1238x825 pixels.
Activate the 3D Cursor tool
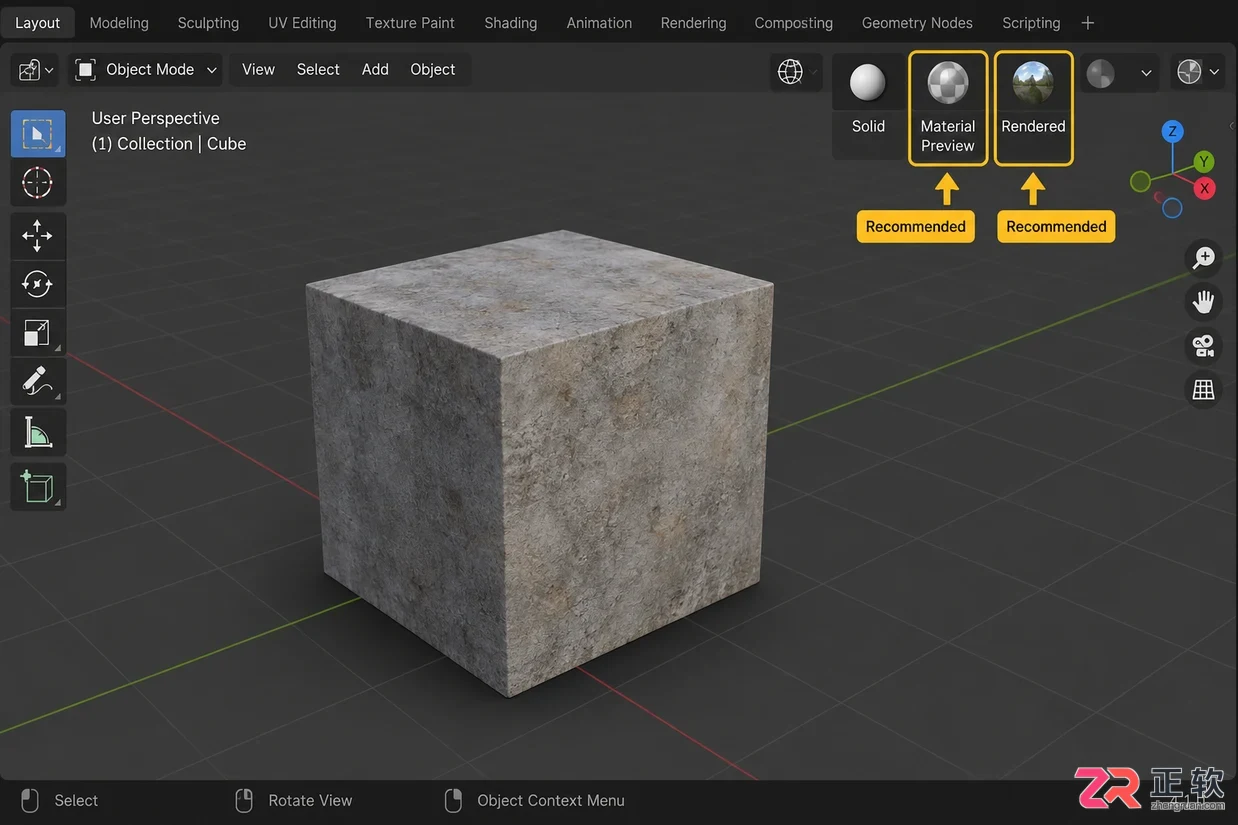tap(38, 183)
